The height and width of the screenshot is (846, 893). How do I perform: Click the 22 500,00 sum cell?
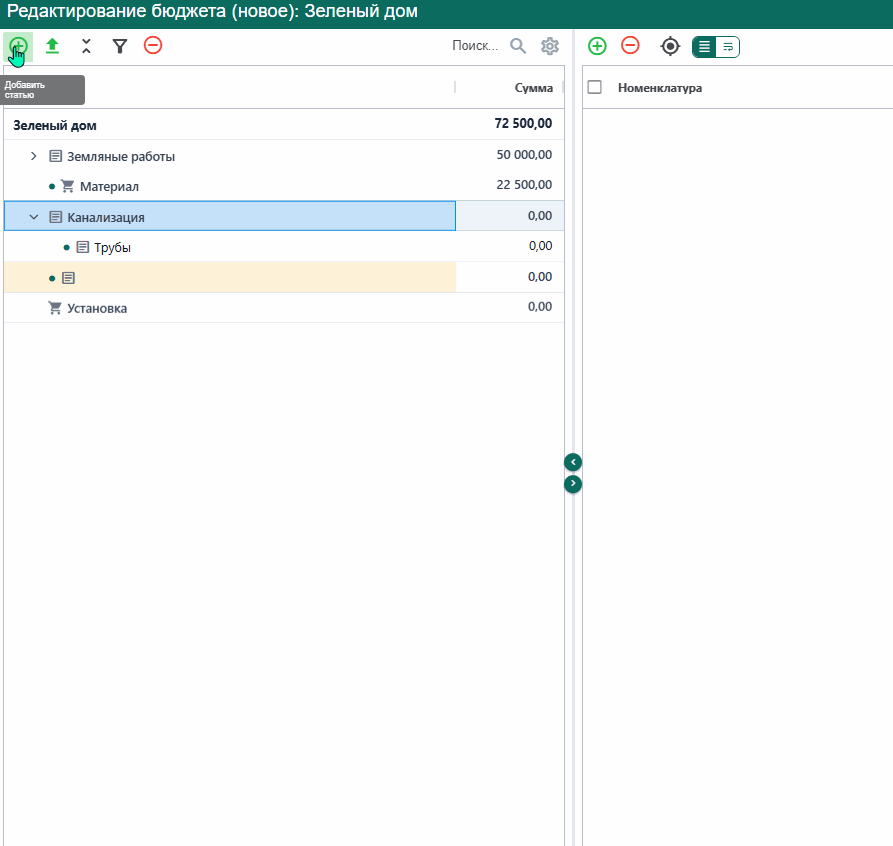524,185
